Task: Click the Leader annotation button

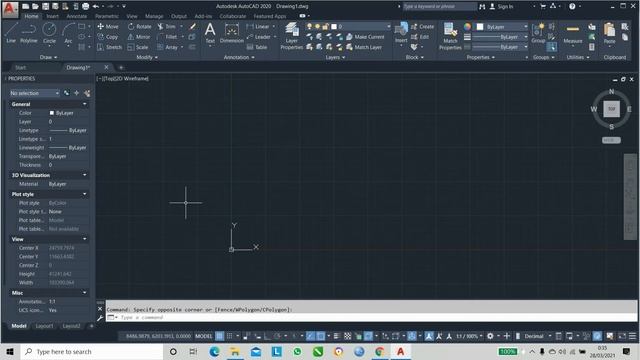Action: [x=259, y=37]
